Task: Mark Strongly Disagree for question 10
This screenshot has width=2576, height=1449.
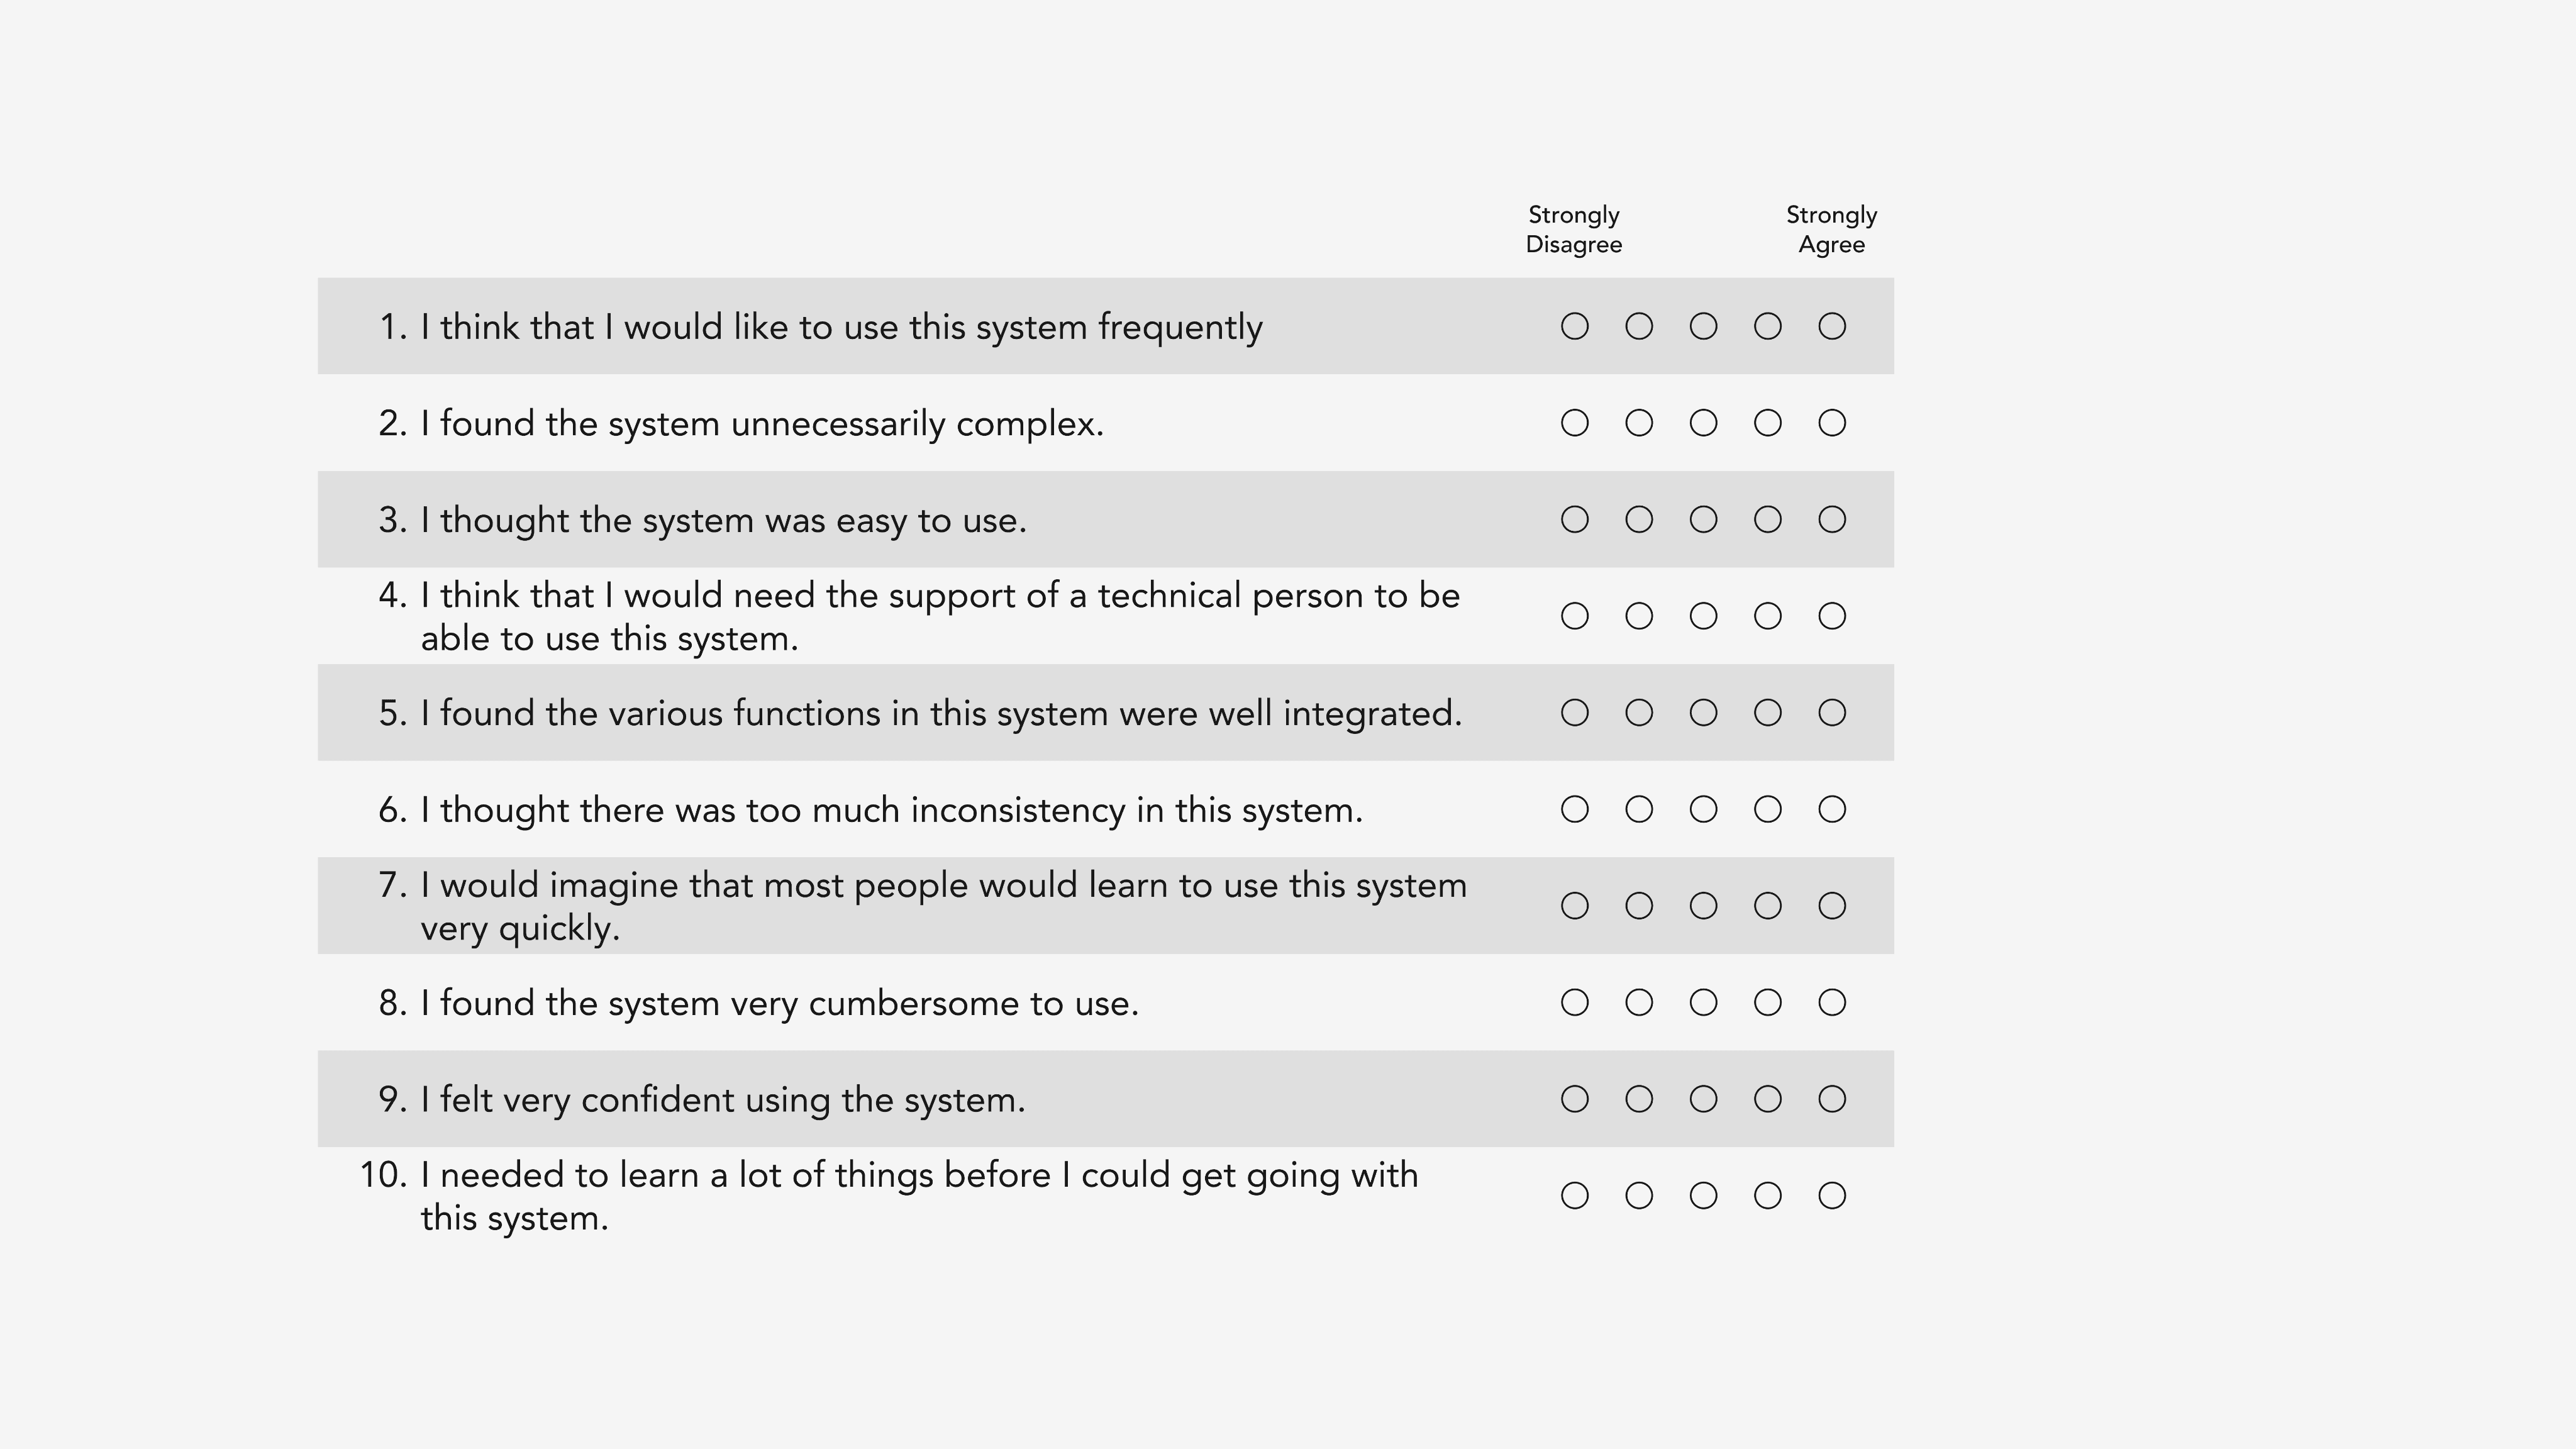Action: [1574, 1196]
